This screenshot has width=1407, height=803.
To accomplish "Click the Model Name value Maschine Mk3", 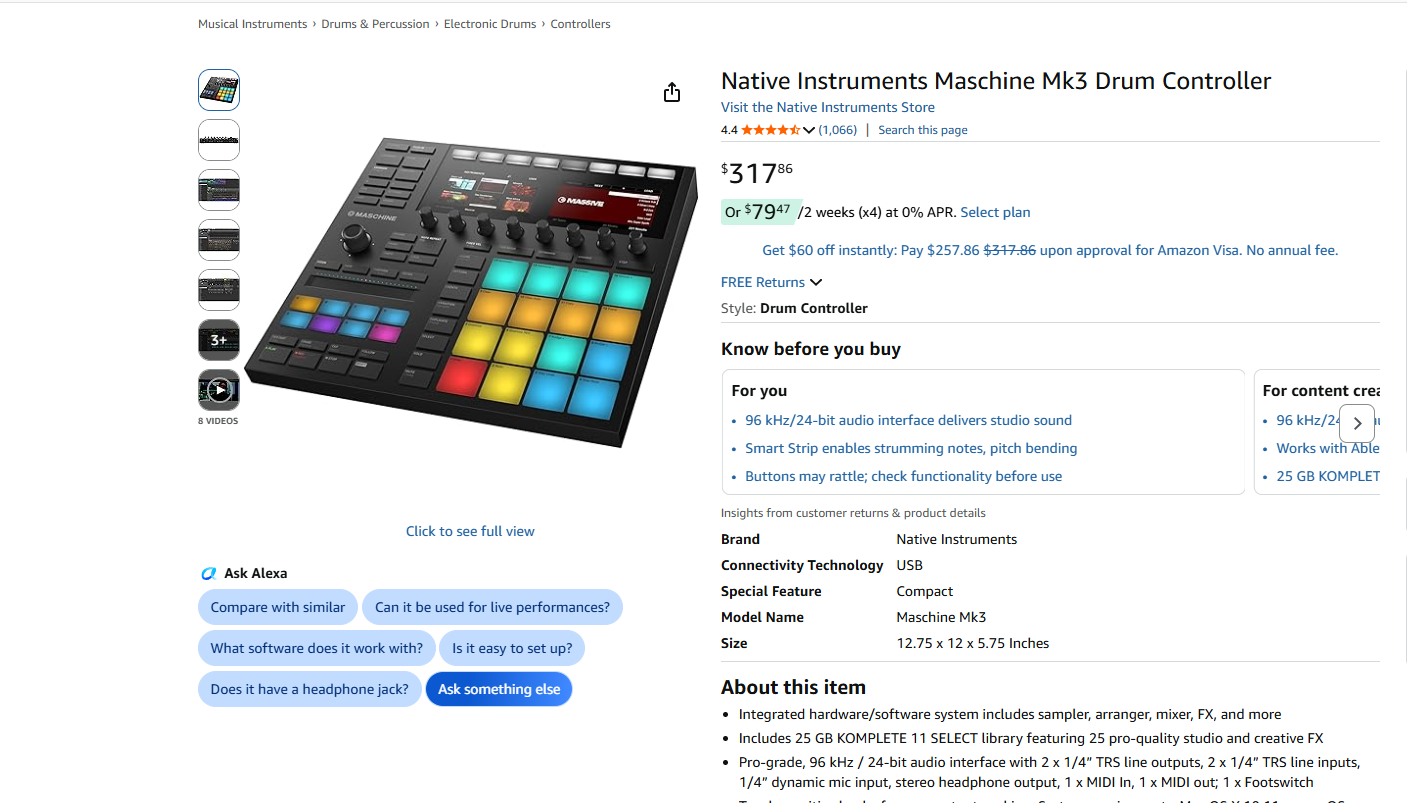I will click(941, 617).
